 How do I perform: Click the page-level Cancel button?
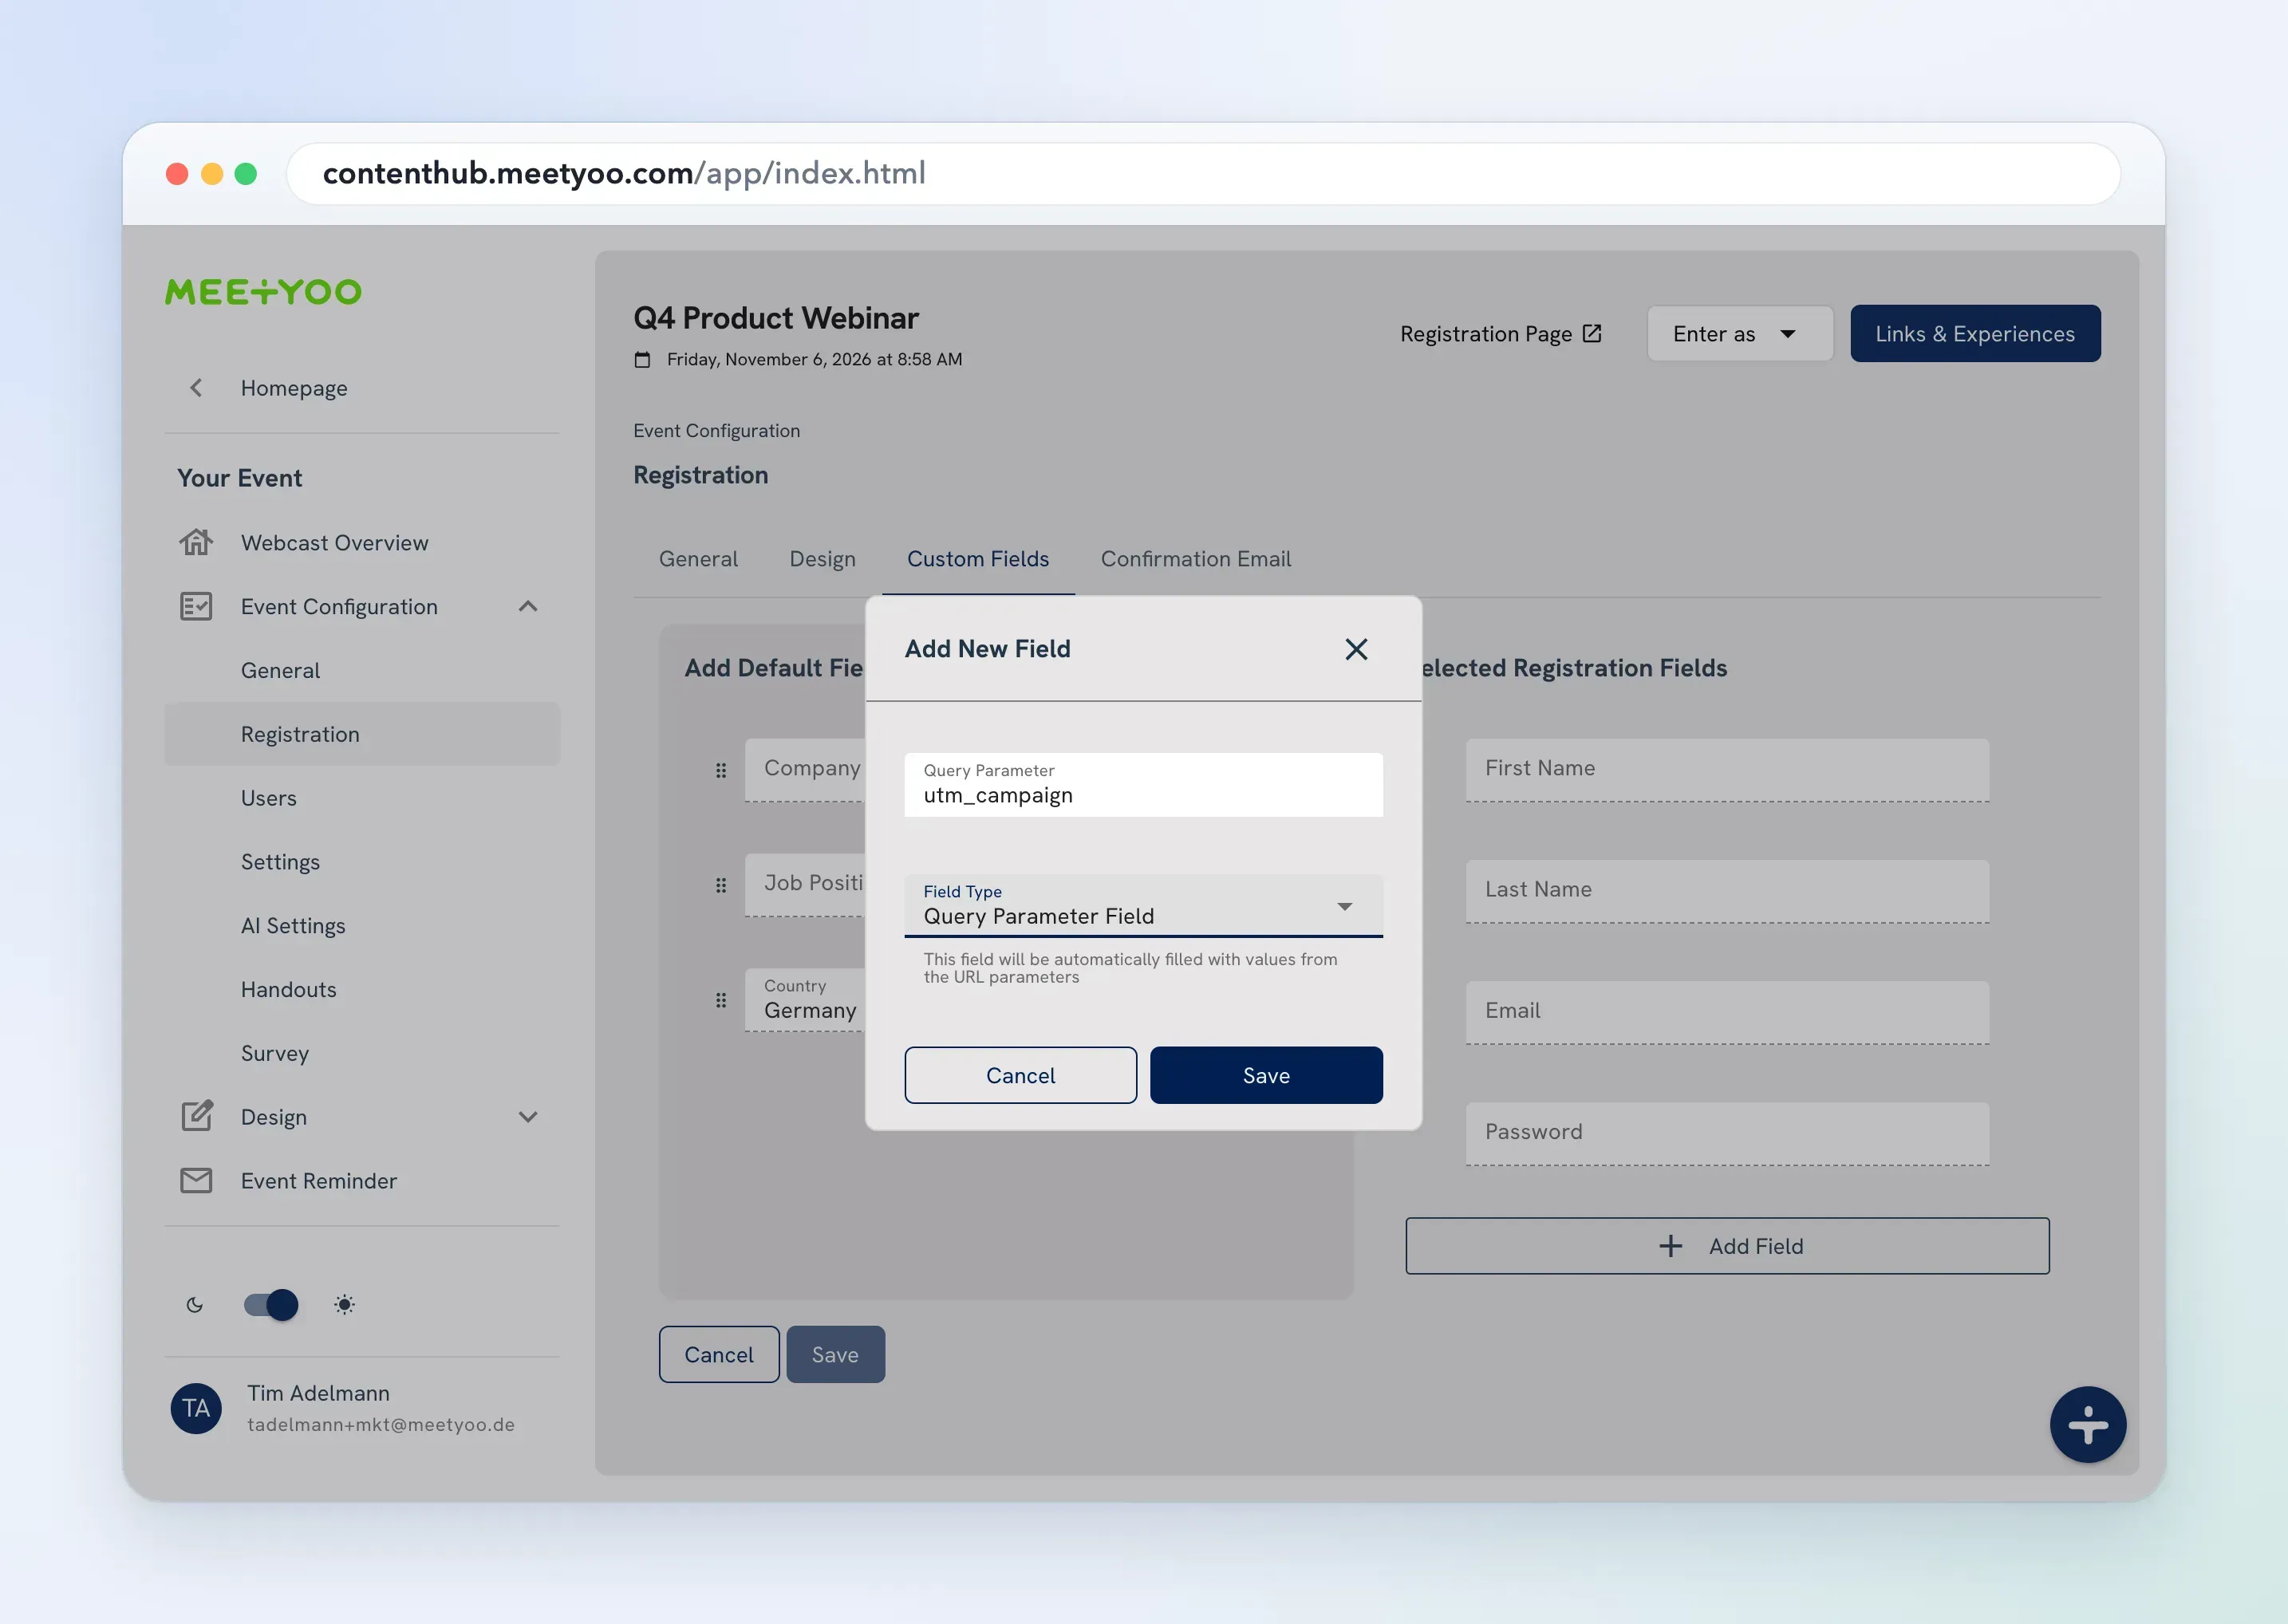coord(719,1354)
